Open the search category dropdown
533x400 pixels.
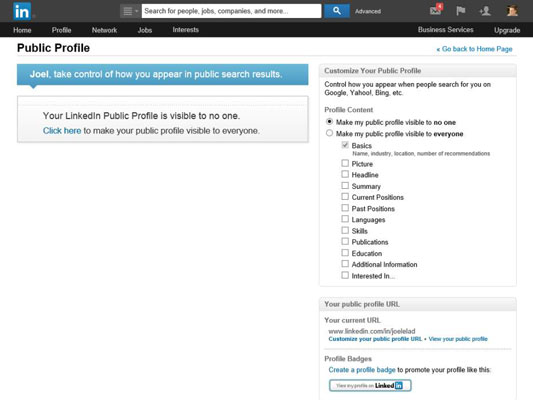pos(130,11)
